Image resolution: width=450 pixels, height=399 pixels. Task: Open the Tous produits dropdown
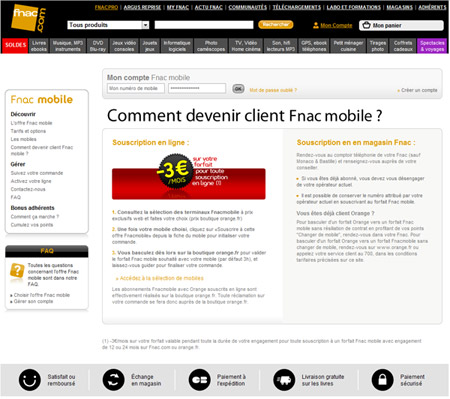click(x=108, y=25)
